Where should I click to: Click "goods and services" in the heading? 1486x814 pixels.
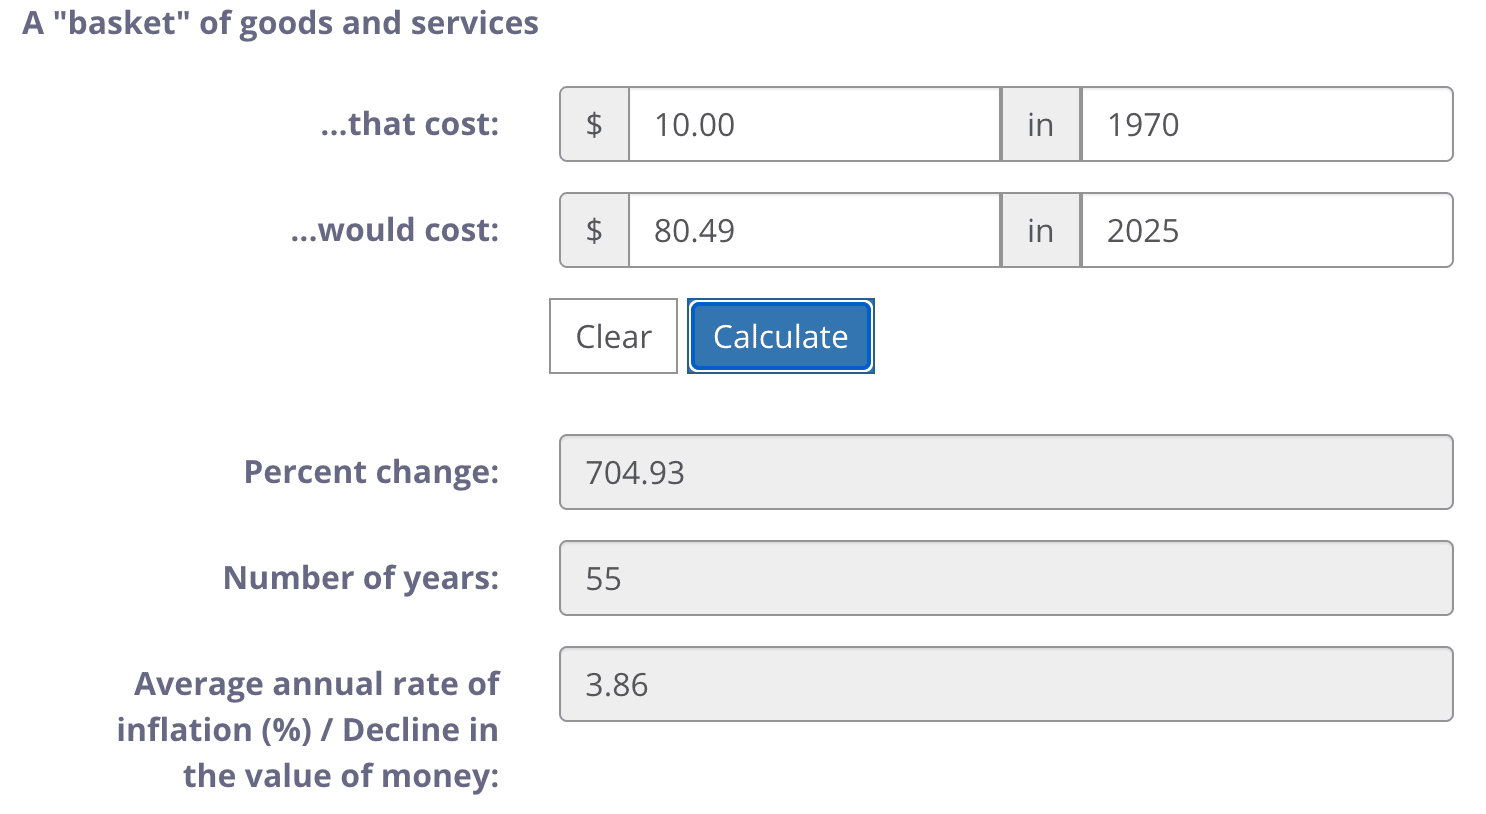coord(388,22)
